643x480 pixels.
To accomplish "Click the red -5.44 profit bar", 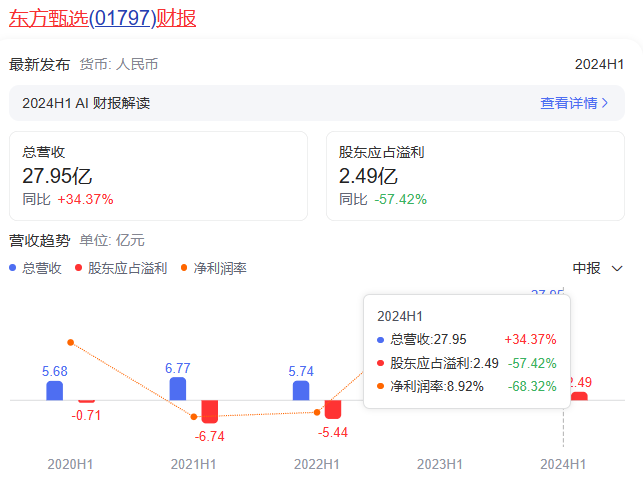I will [x=333, y=409].
